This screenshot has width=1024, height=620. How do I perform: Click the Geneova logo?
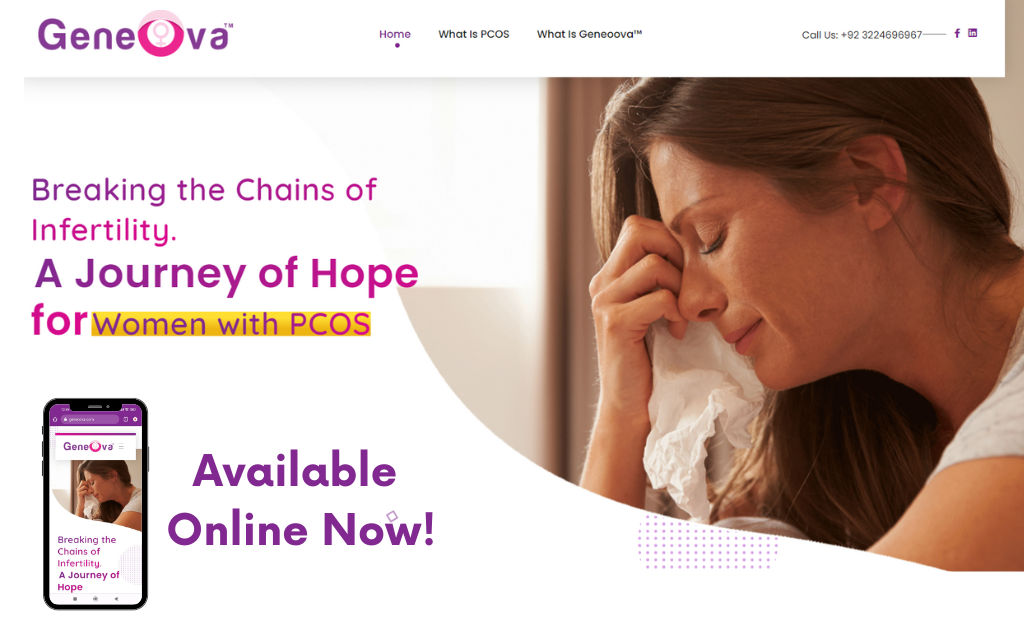[135, 34]
